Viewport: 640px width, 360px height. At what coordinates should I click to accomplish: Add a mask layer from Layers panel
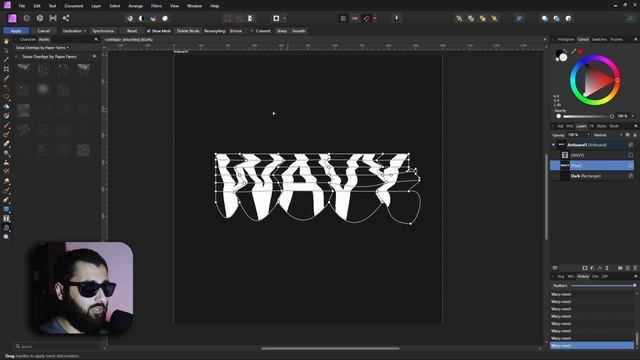[x=585, y=268]
